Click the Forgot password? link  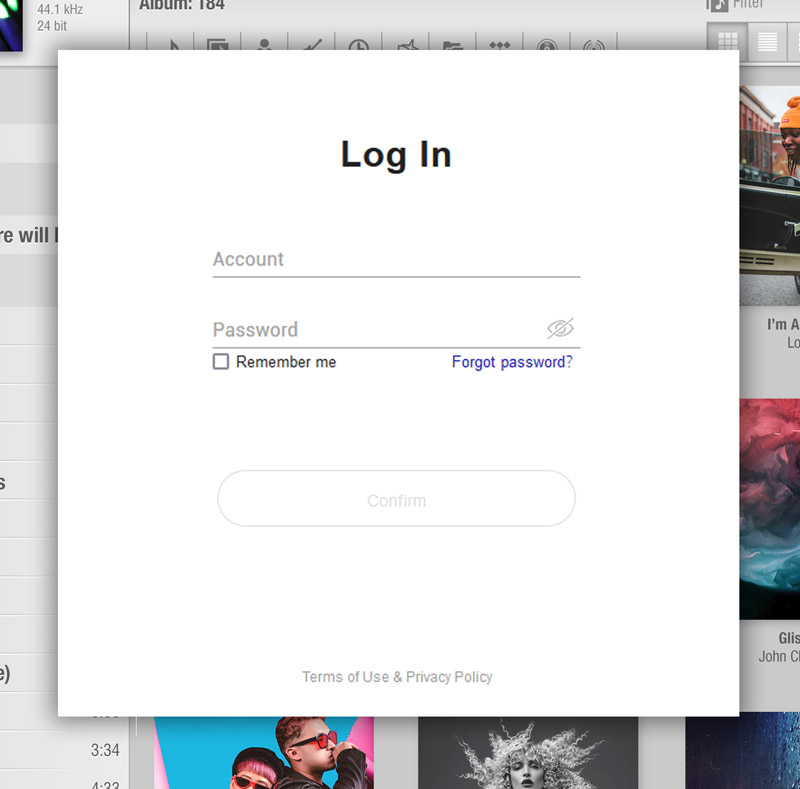point(512,362)
